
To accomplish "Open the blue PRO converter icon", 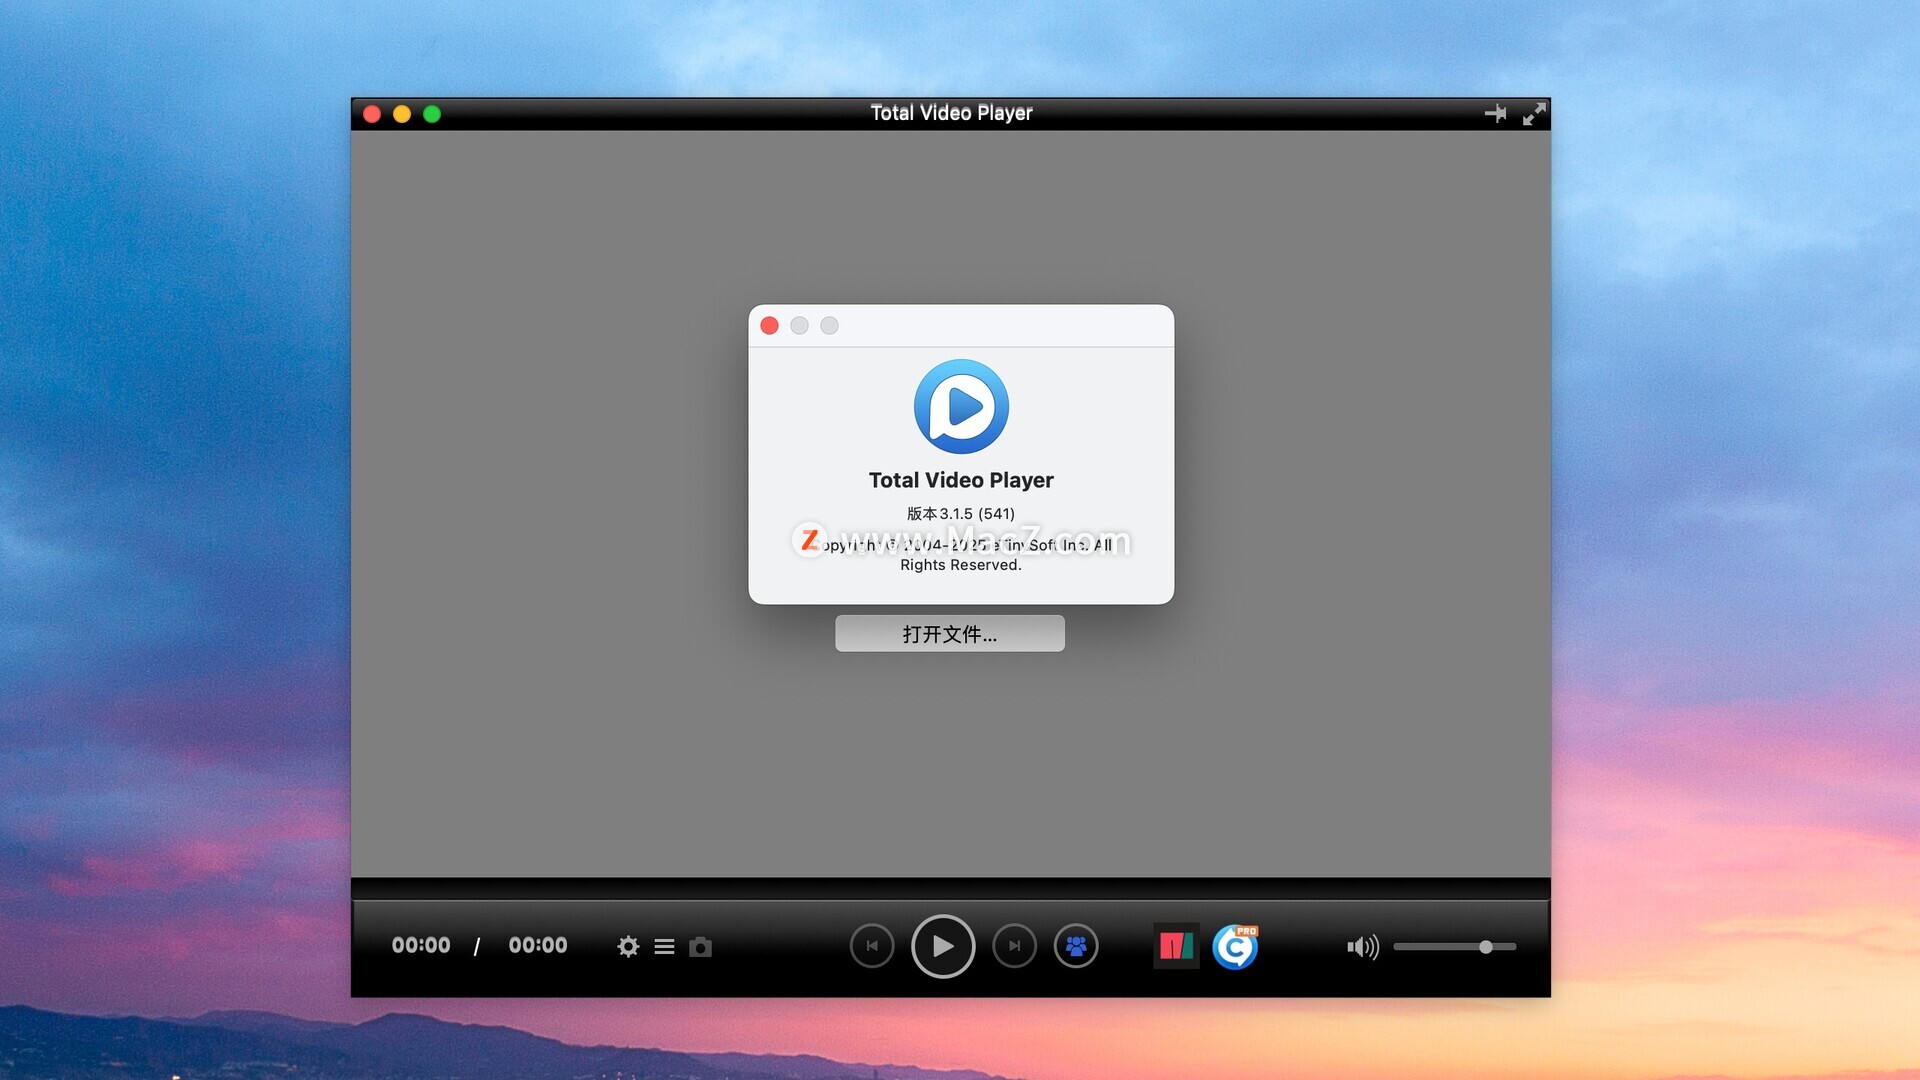I will point(1235,946).
